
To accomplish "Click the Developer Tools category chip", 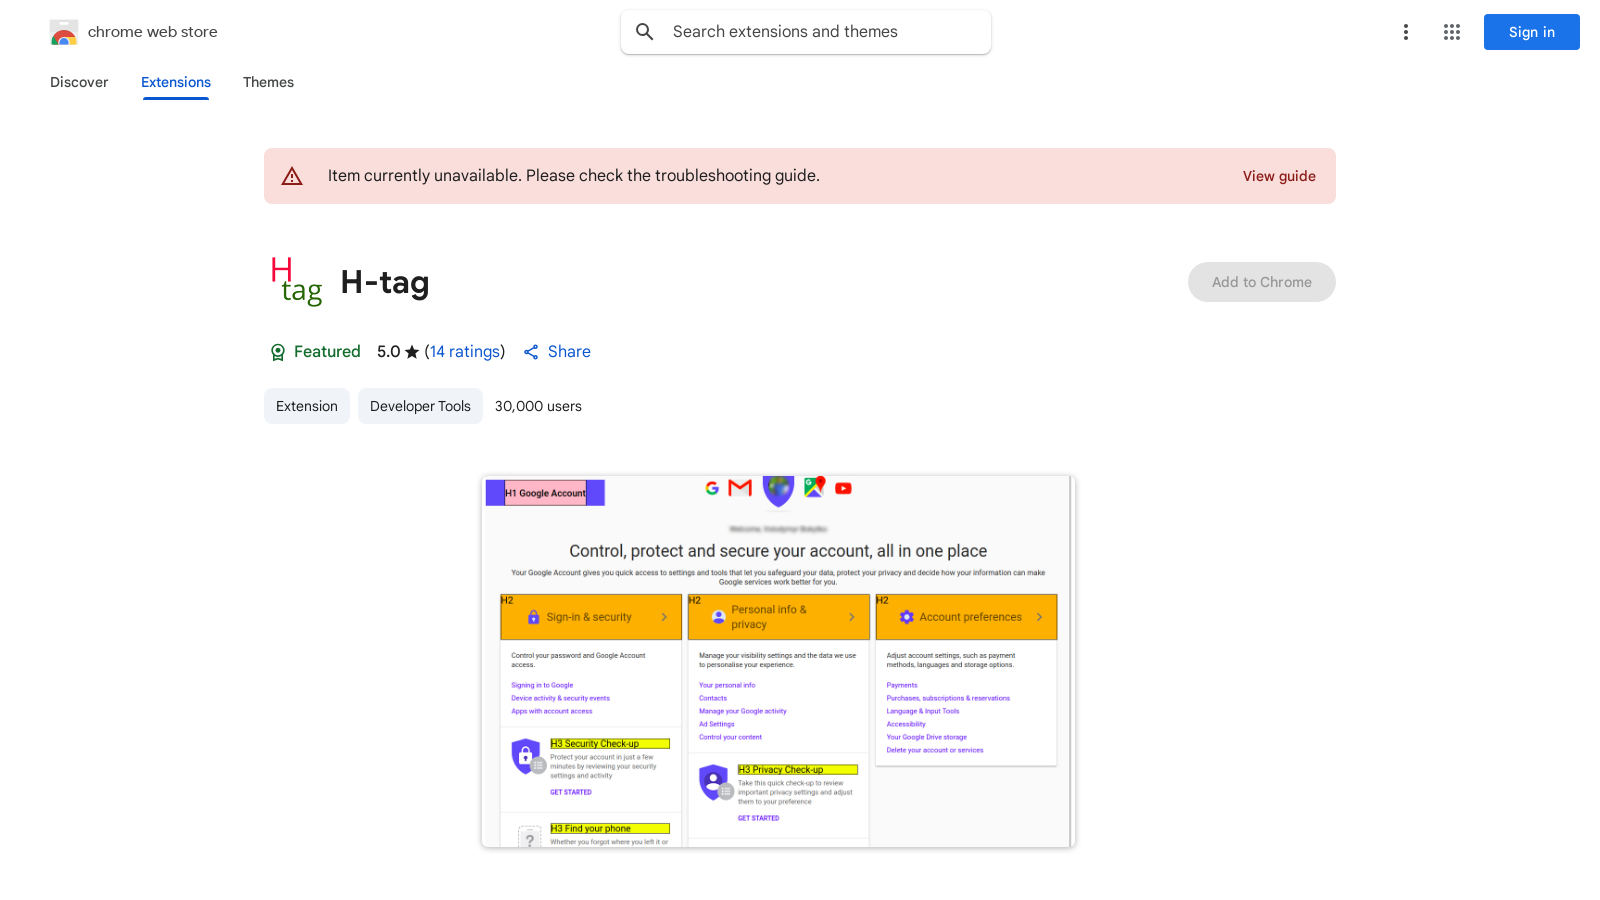I will [x=420, y=406].
